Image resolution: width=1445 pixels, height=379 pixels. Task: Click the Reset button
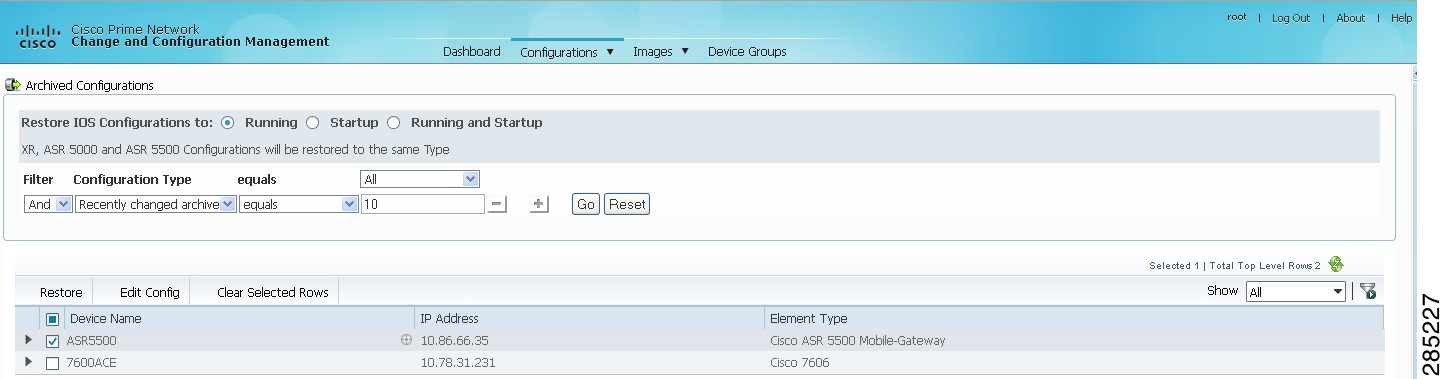pyautogui.click(x=627, y=205)
